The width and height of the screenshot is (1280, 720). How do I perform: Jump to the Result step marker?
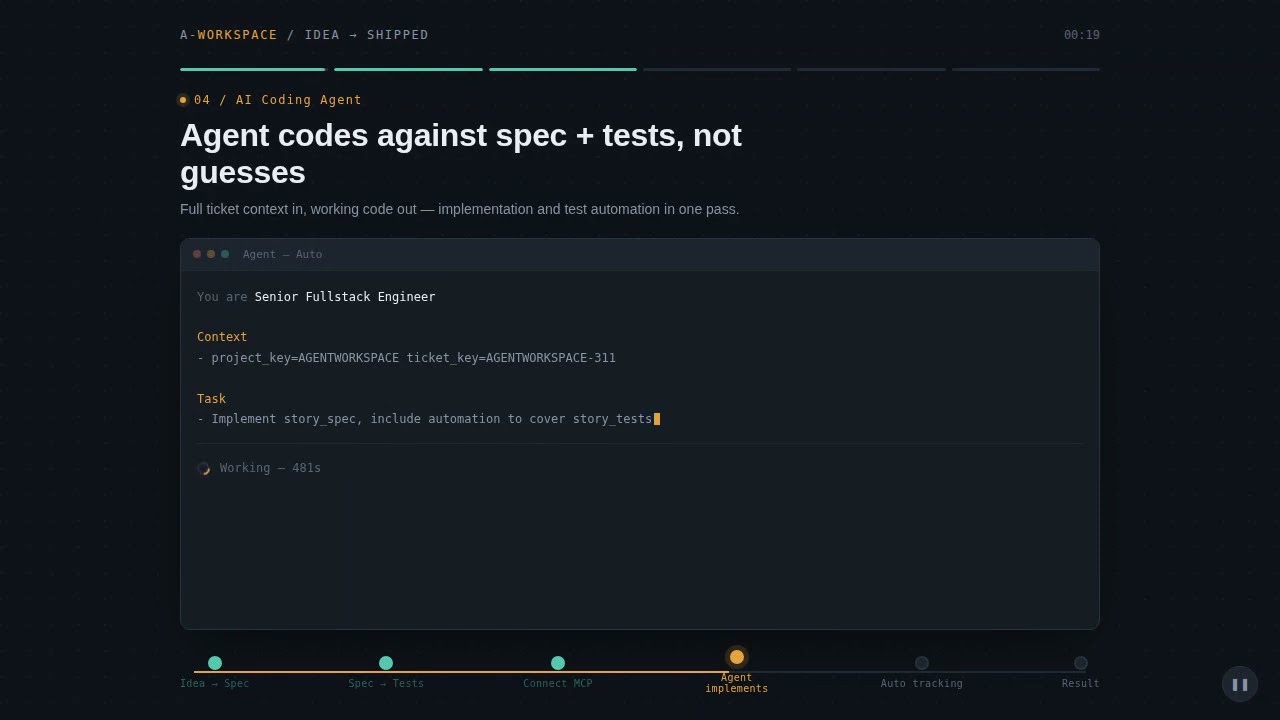pyautogui.click(x=1081, y=663)
